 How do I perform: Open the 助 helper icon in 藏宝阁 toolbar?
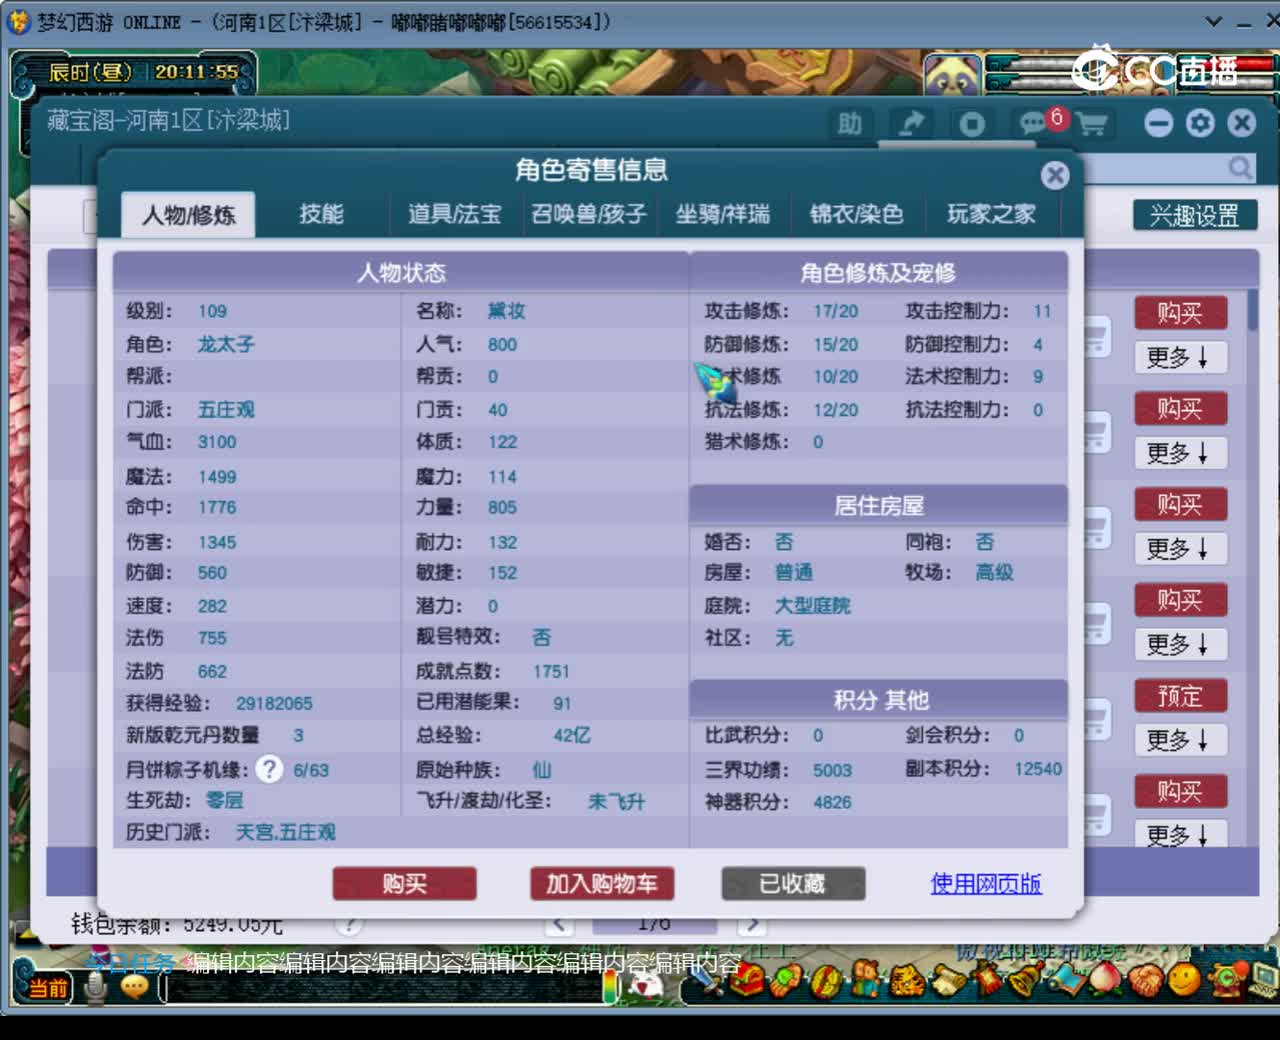click(849, 124)
